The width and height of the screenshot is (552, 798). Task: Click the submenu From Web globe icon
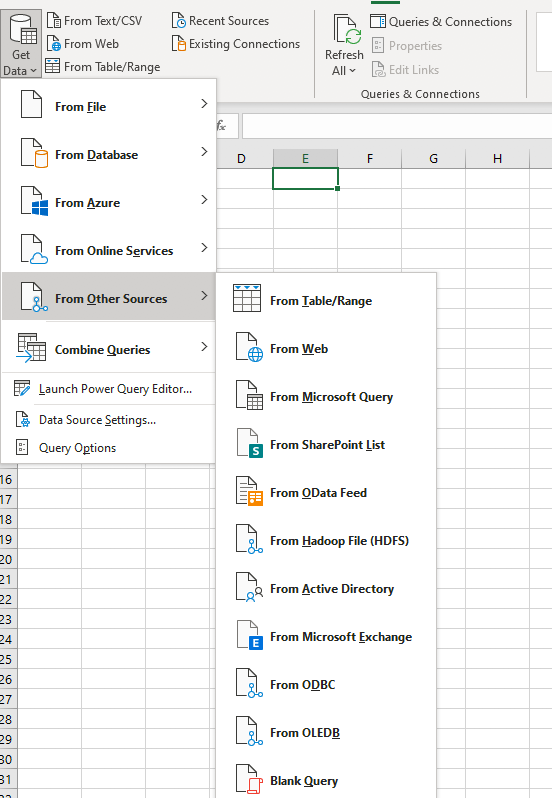coord(249,347)
